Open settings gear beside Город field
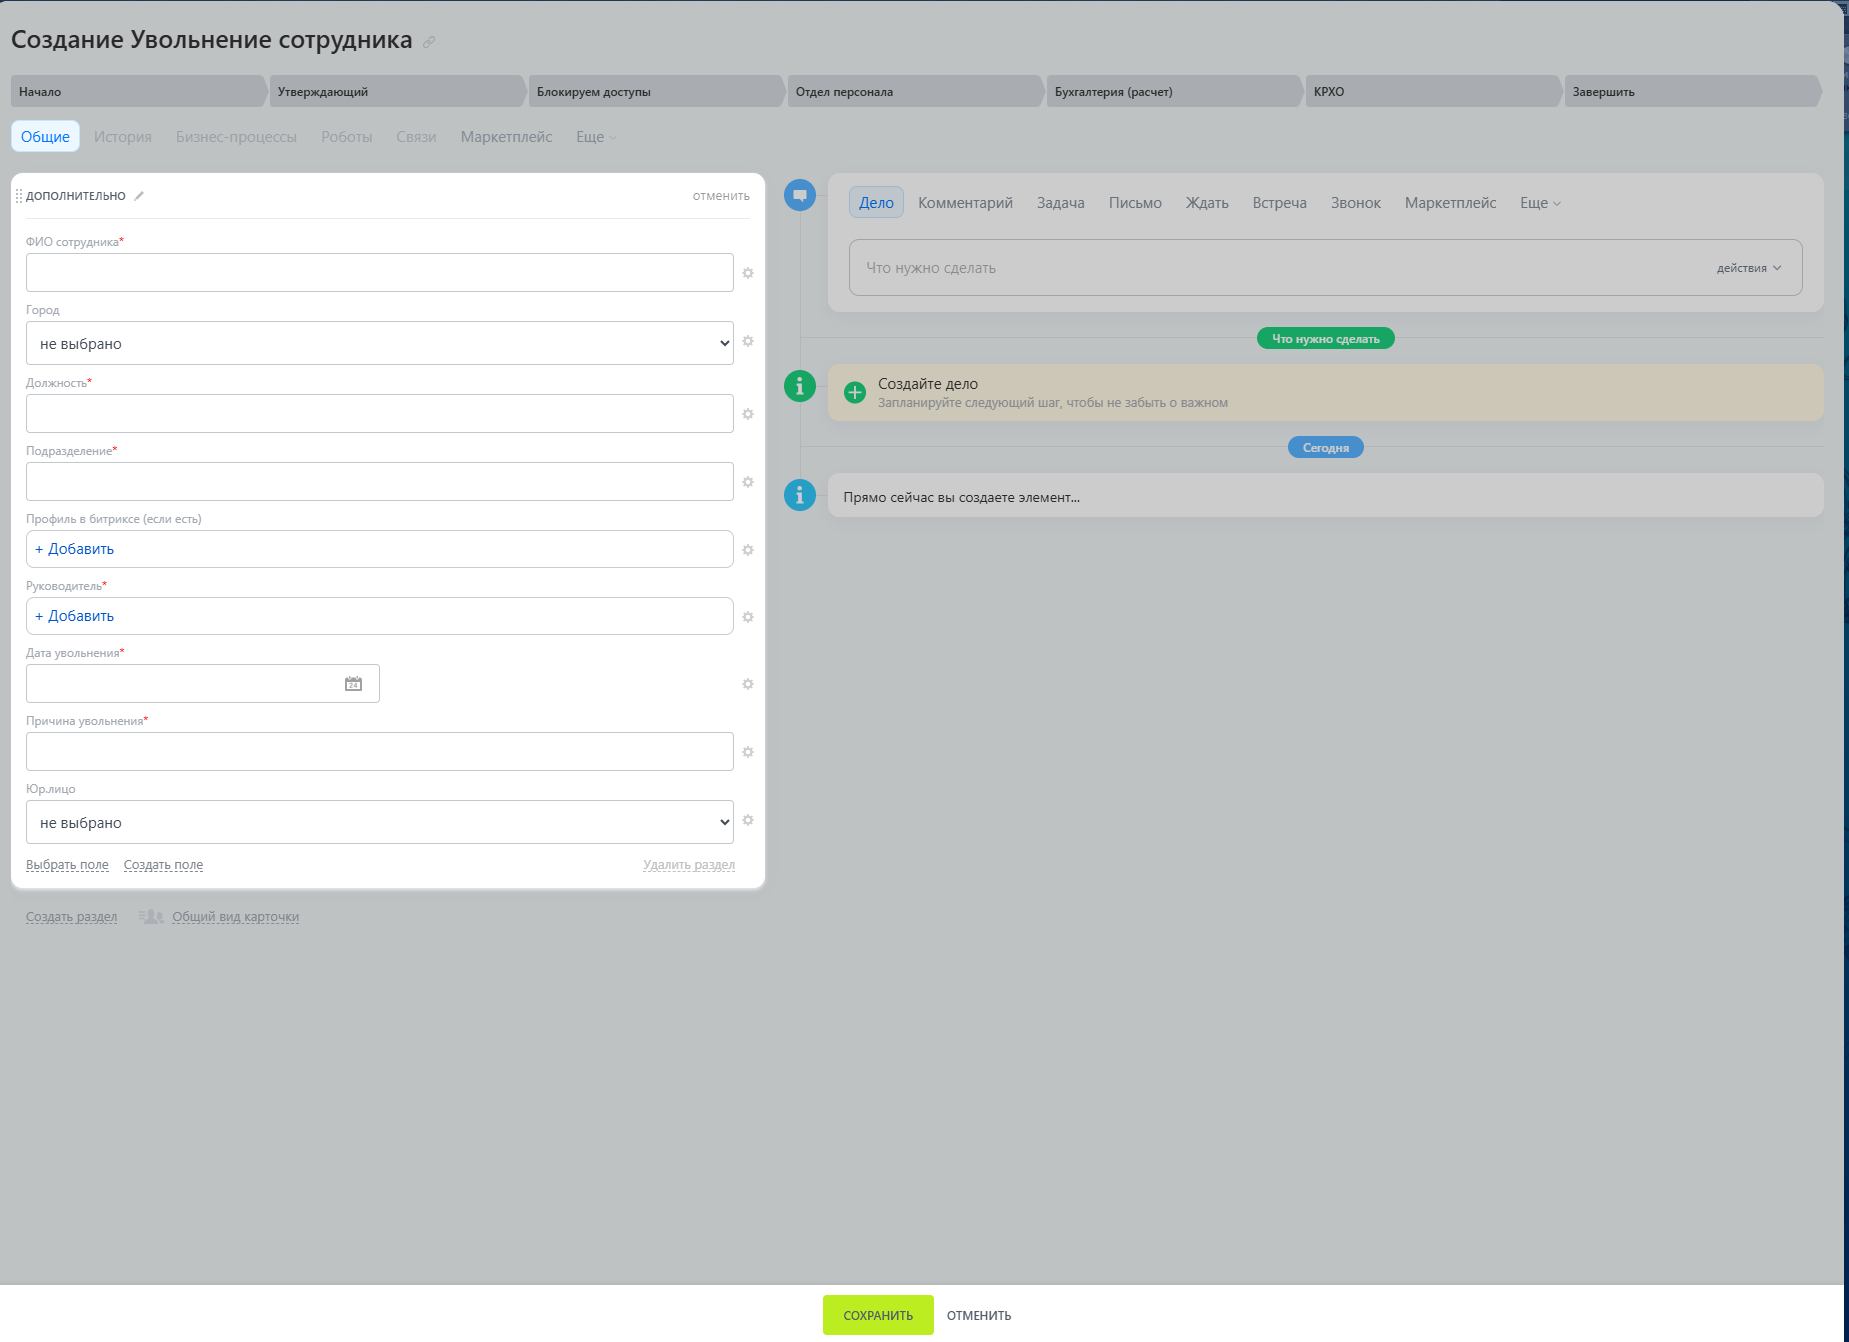Screen dimensions: 1849x1342 [x=748, y=341]
